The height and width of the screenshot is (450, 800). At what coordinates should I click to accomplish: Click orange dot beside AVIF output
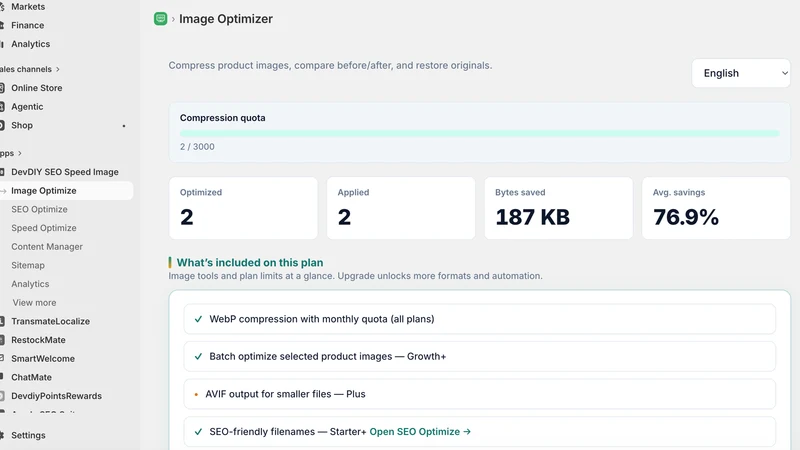coord(196,394)
